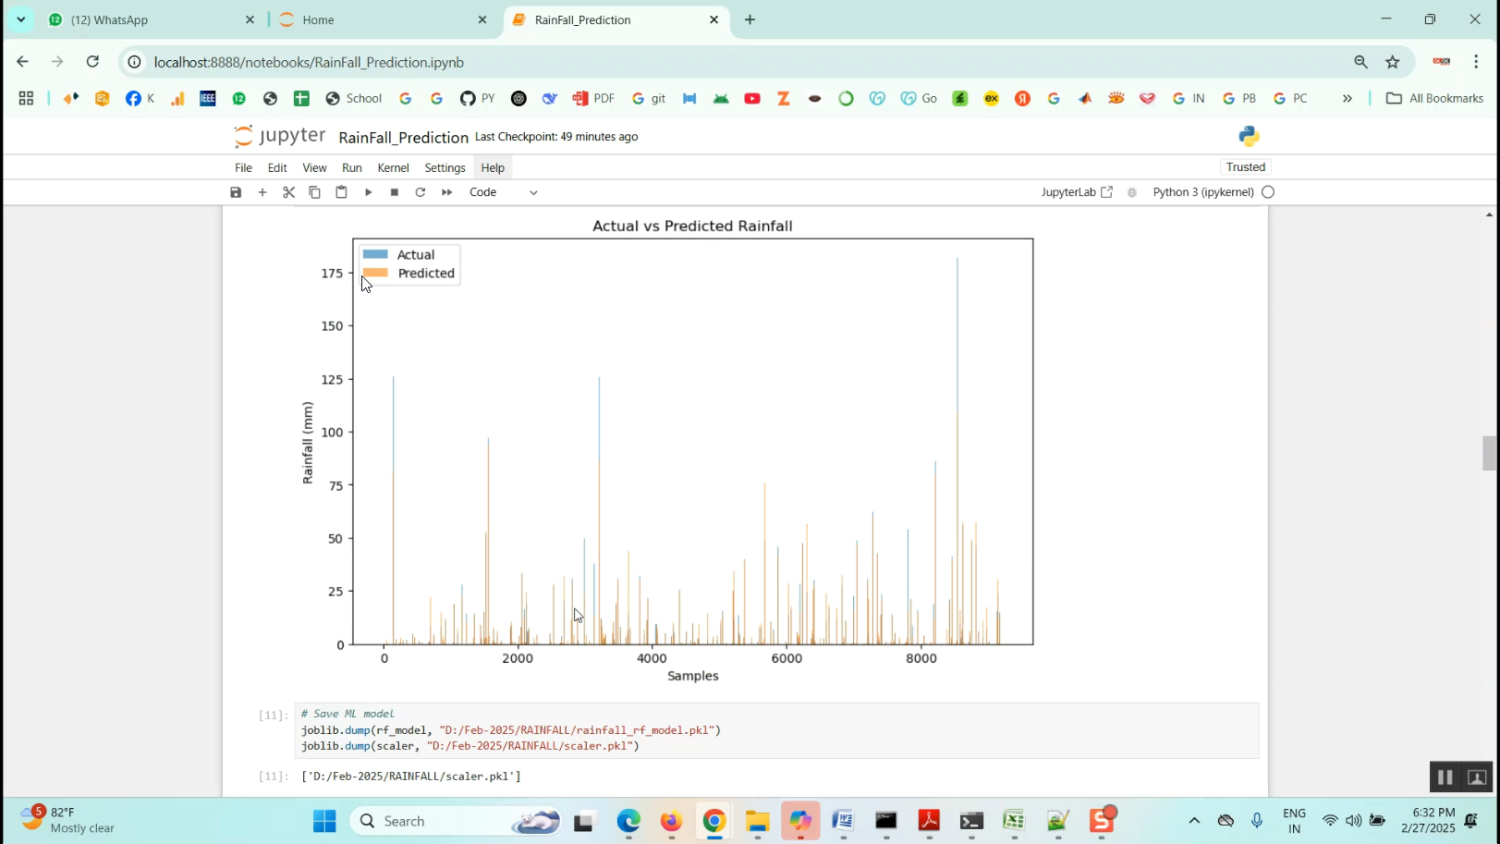The height and width of the screenshot is (844, 1500).
Task: Open the browser tab search dropdown
Action: point(21,19)
